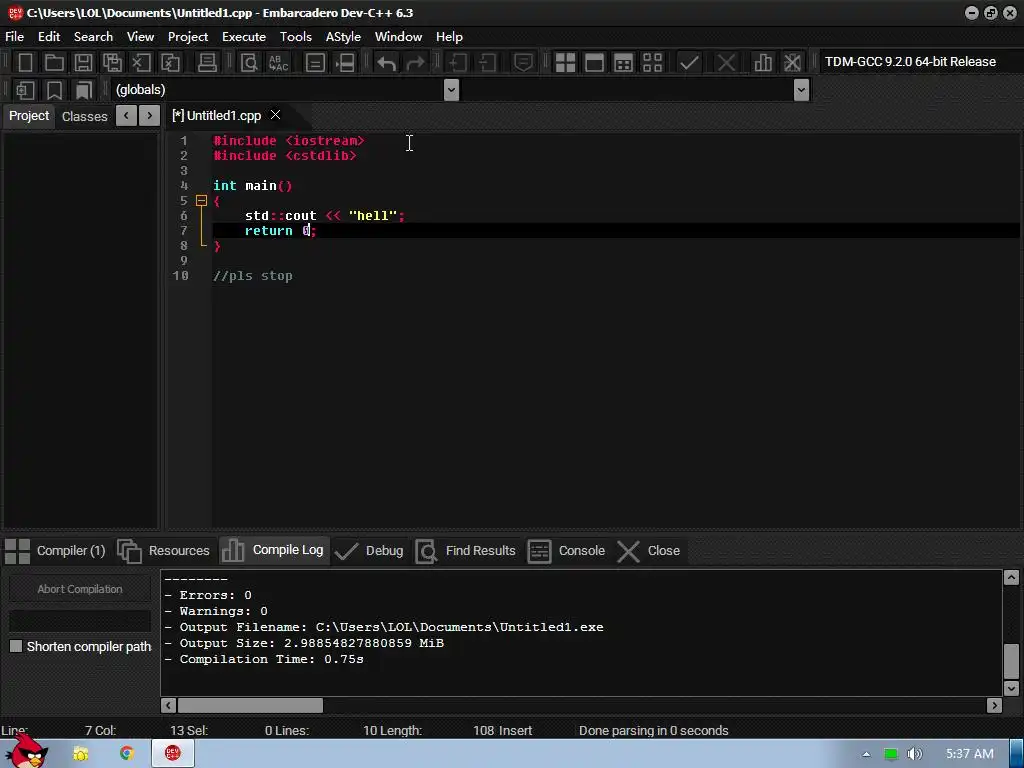Open Replace with AB-AC toolbar icon
Viewport: 1024px width, 768px height.
[x=278, y=62]
